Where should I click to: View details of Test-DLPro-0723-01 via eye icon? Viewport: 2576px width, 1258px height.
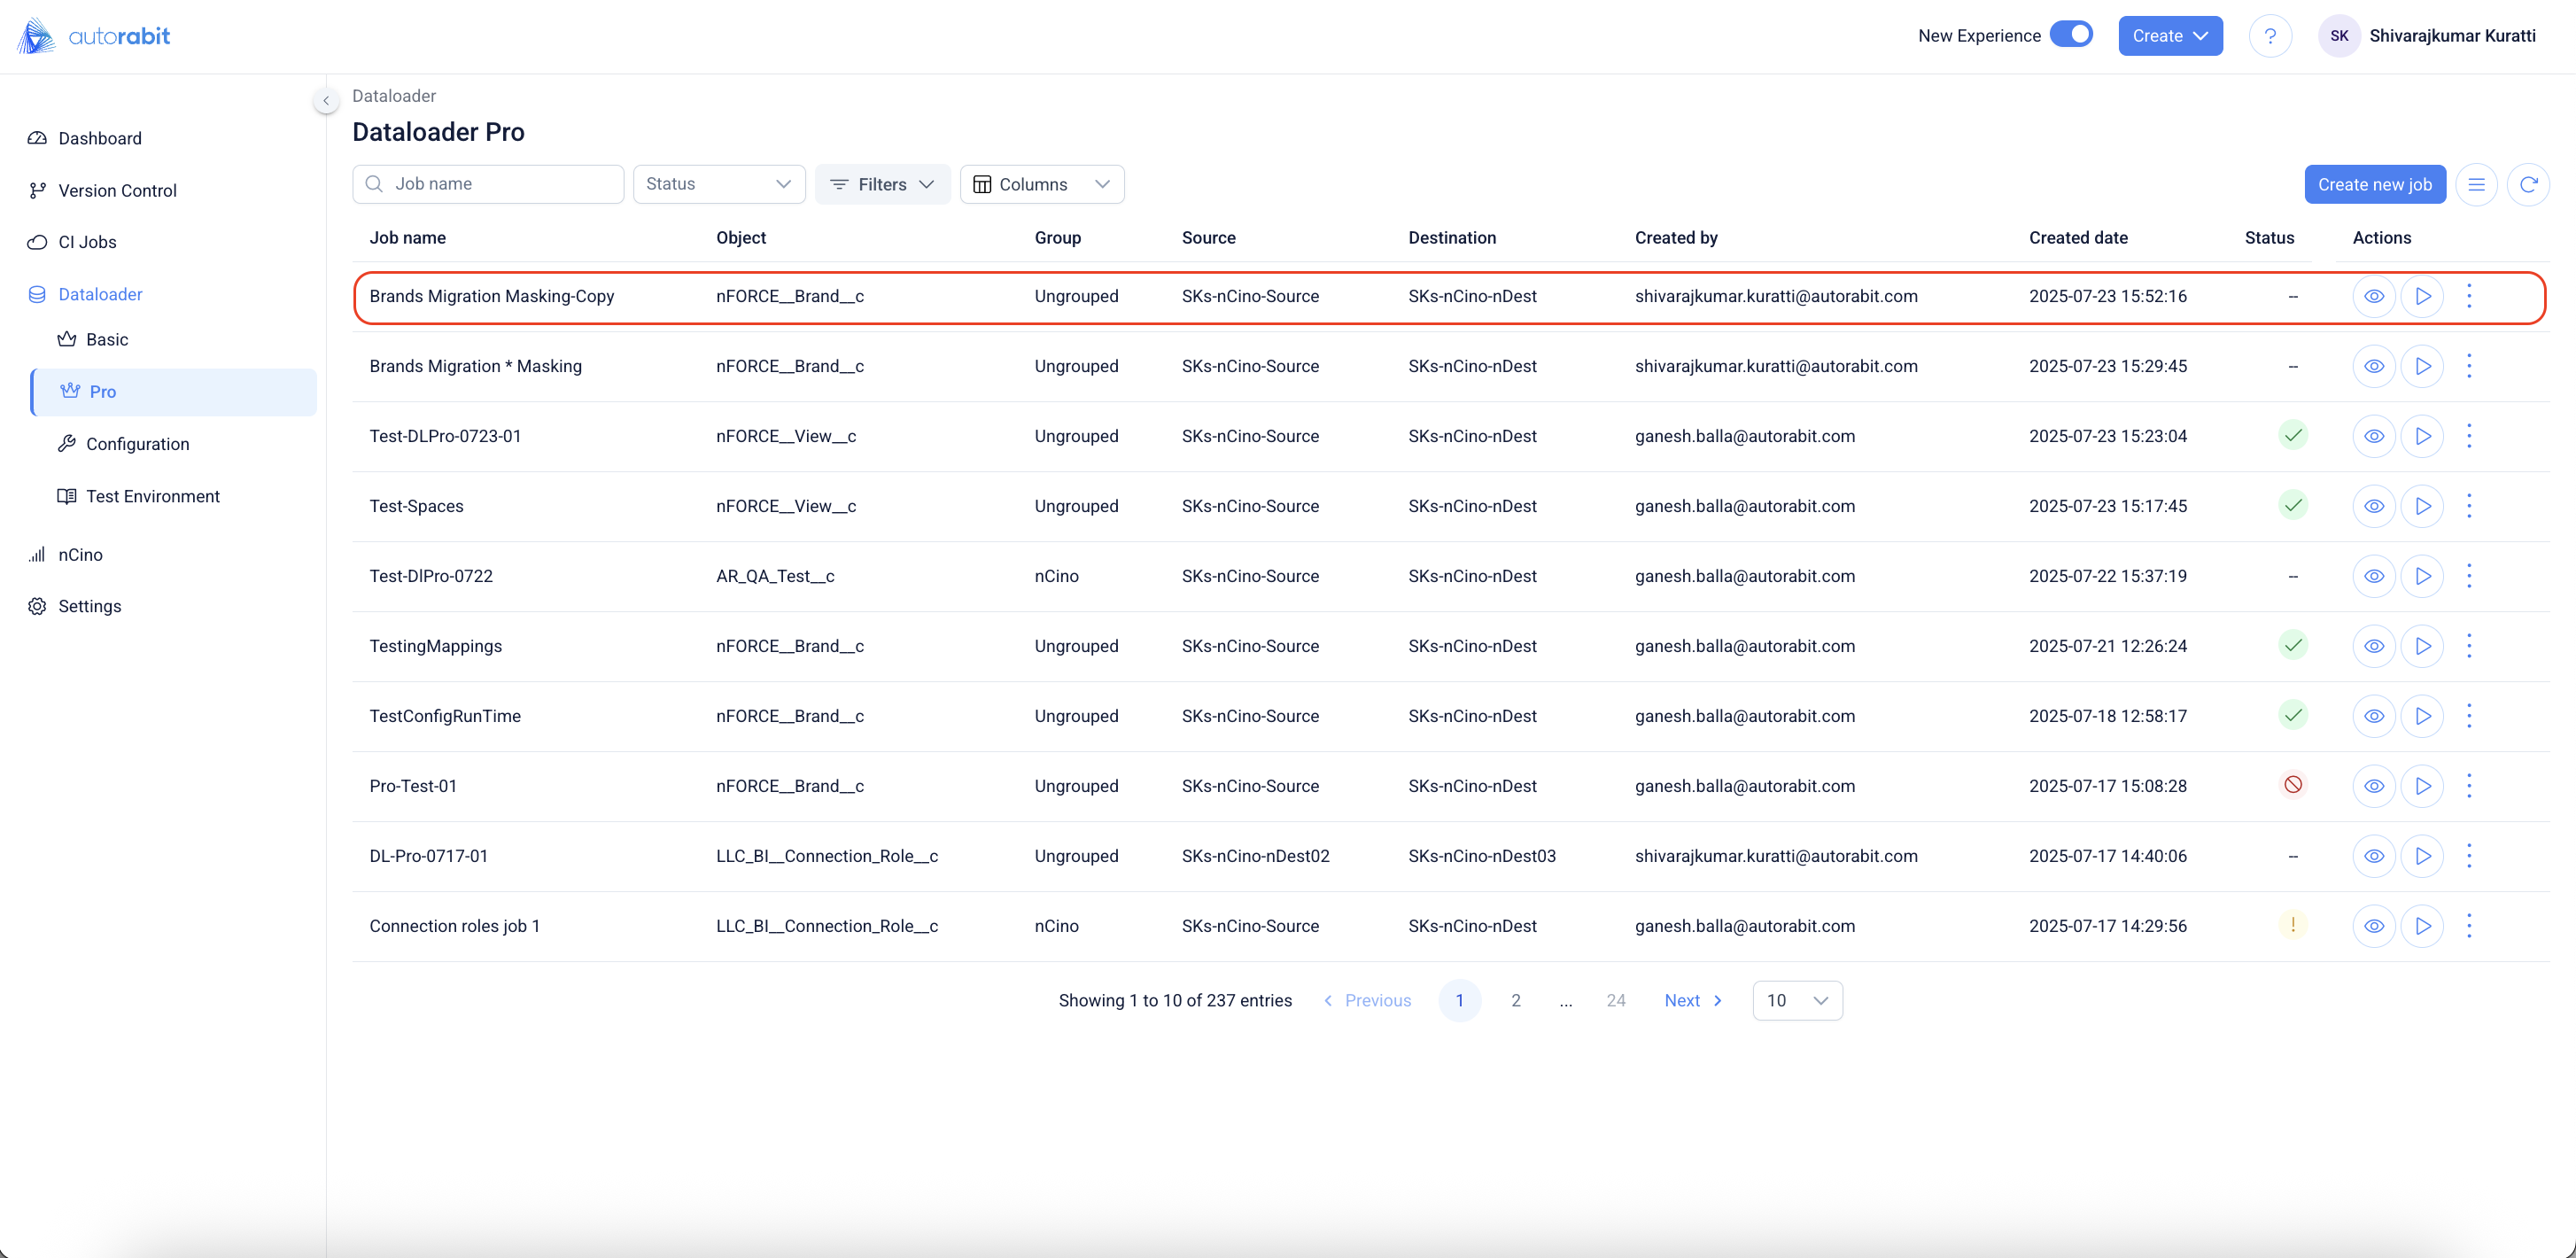pyautogui.click(x=2373, y=436)
